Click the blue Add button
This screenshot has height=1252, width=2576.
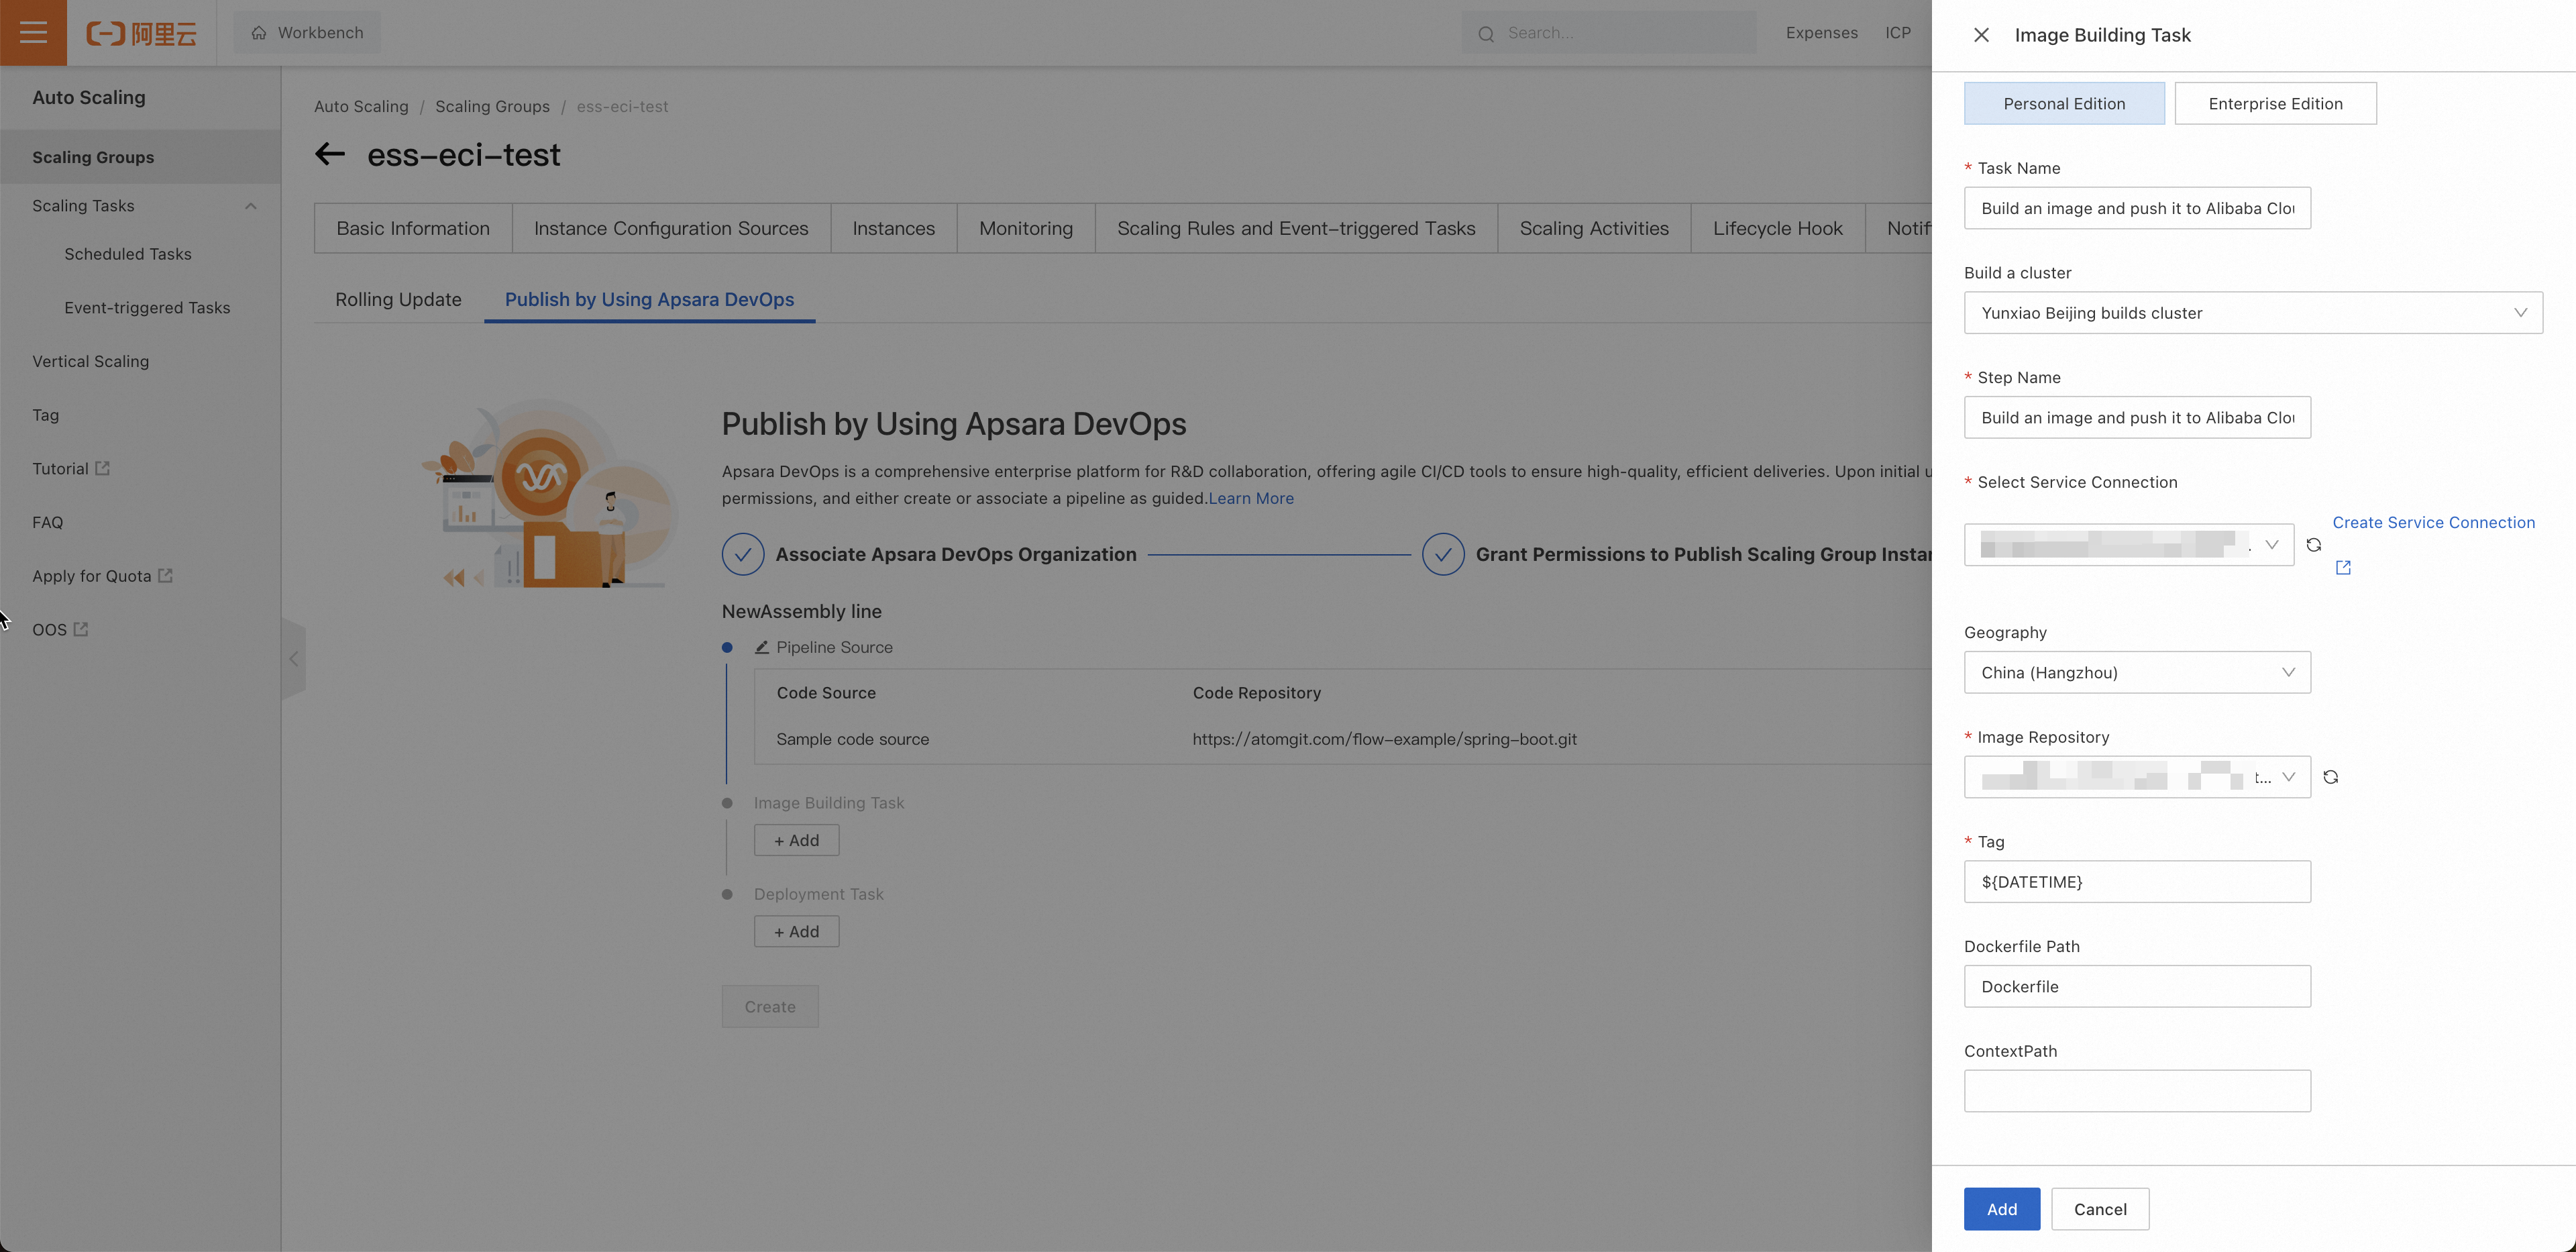point(2001,1209)
